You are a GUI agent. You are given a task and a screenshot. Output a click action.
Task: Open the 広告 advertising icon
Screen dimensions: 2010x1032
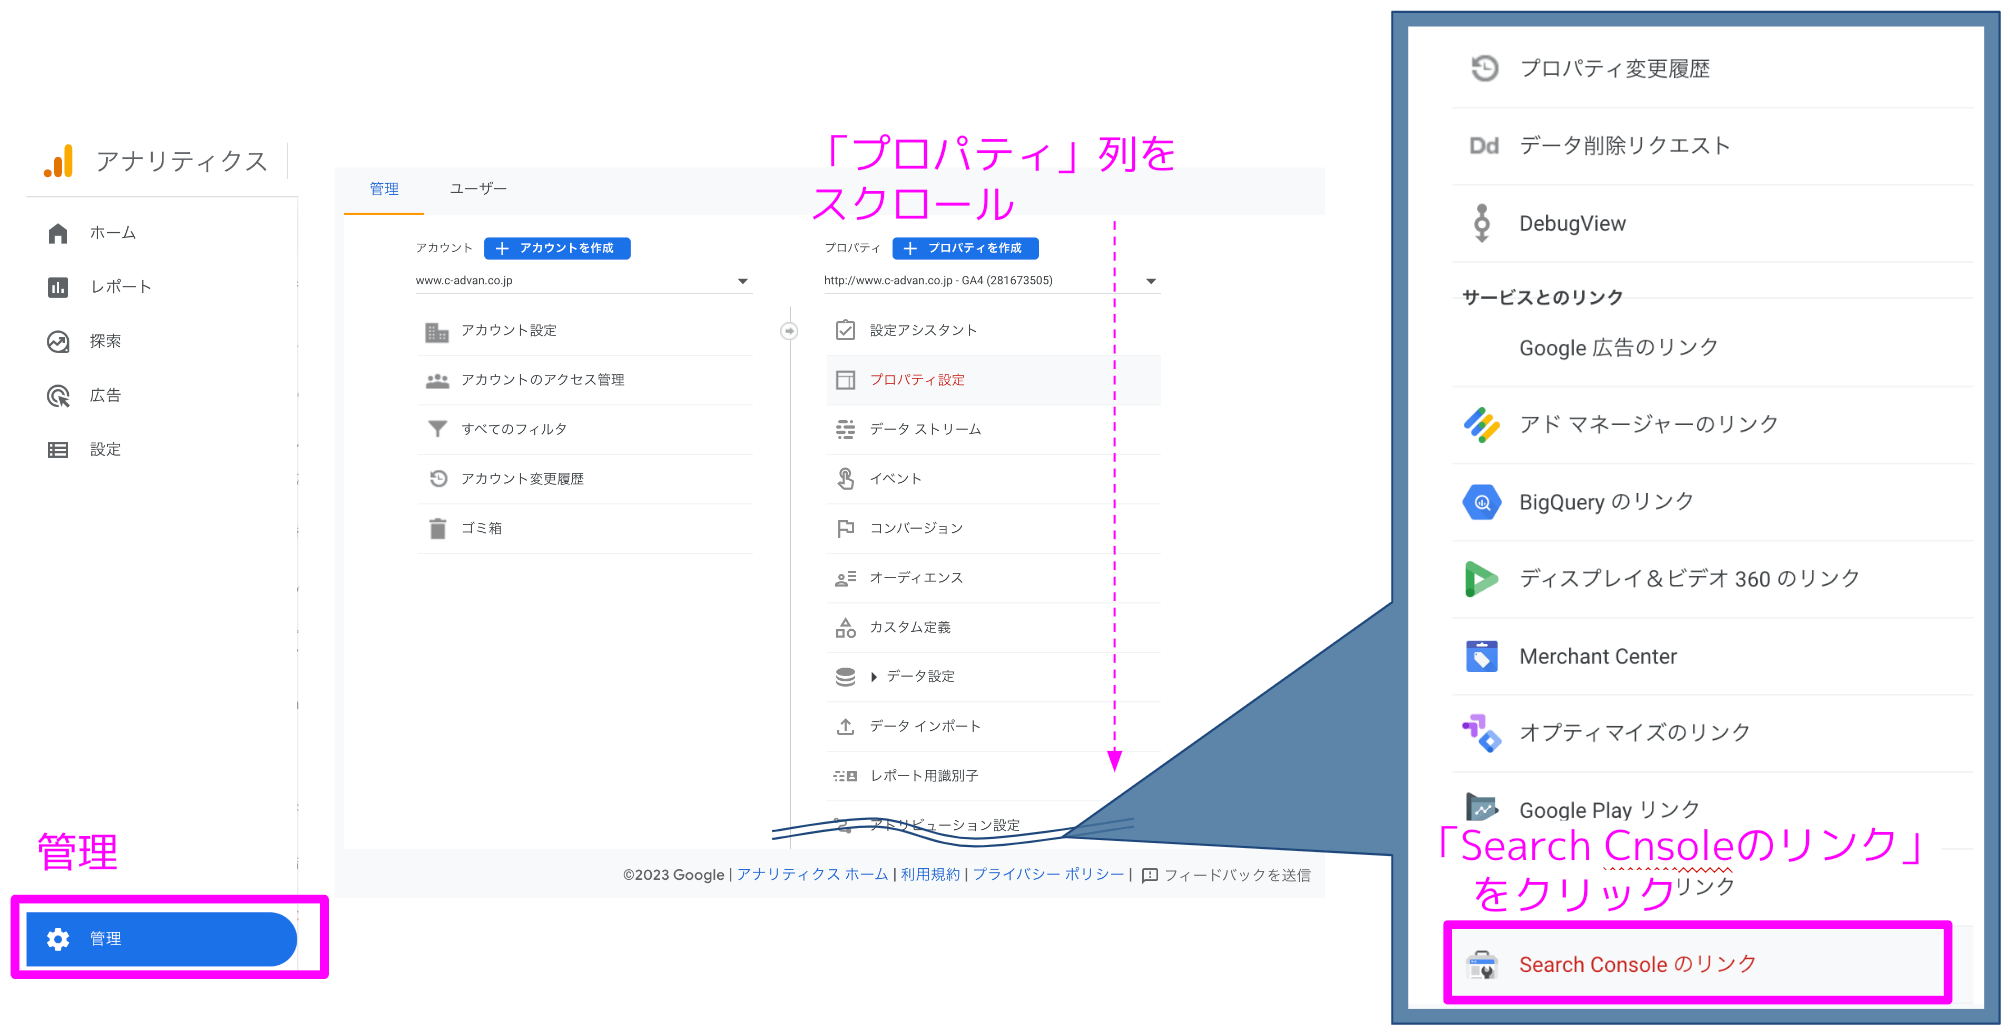[x=58, y=395]
